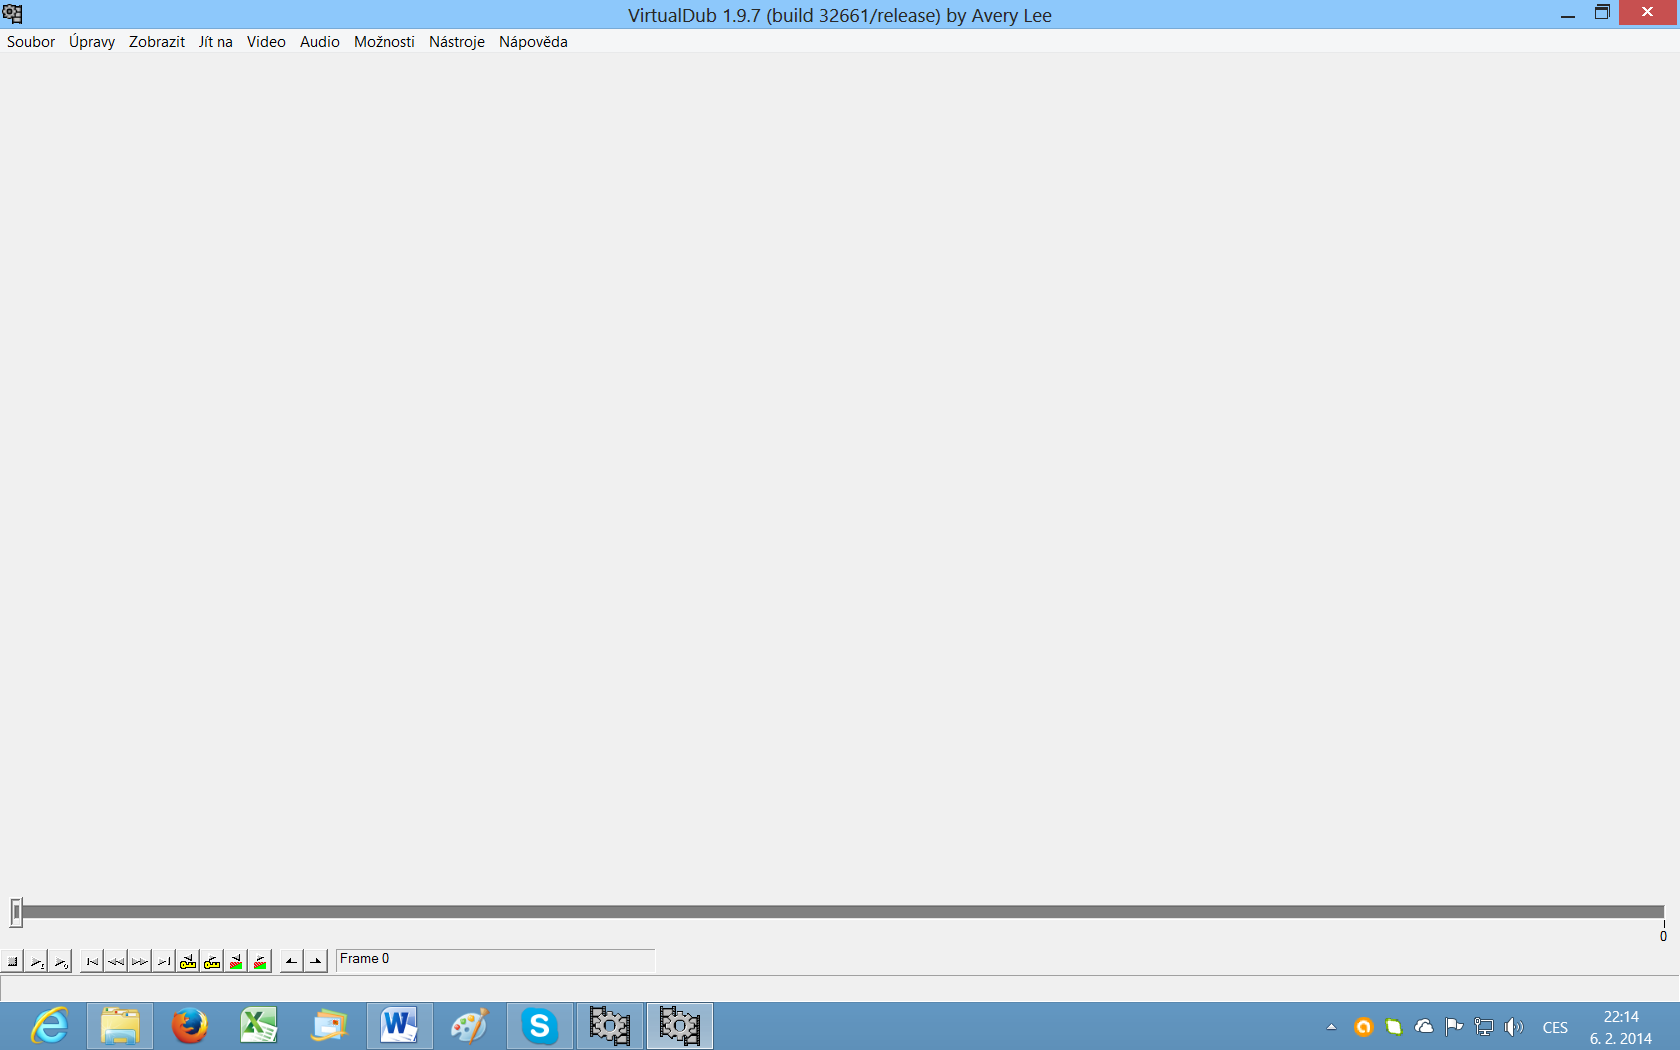Image resolution: width=1680 pixels, height=1050 pixels.
Task: Step backward one frame
Action: pos(116,962)
